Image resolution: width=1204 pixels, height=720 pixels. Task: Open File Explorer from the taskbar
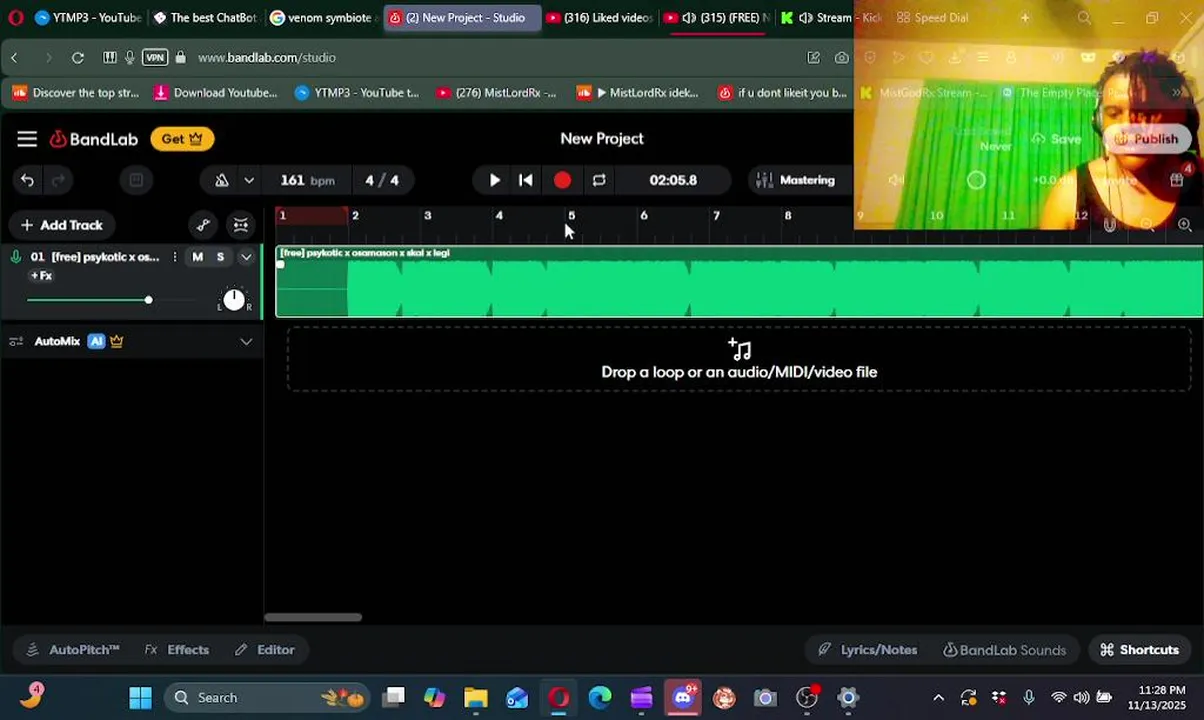point(476,698)
